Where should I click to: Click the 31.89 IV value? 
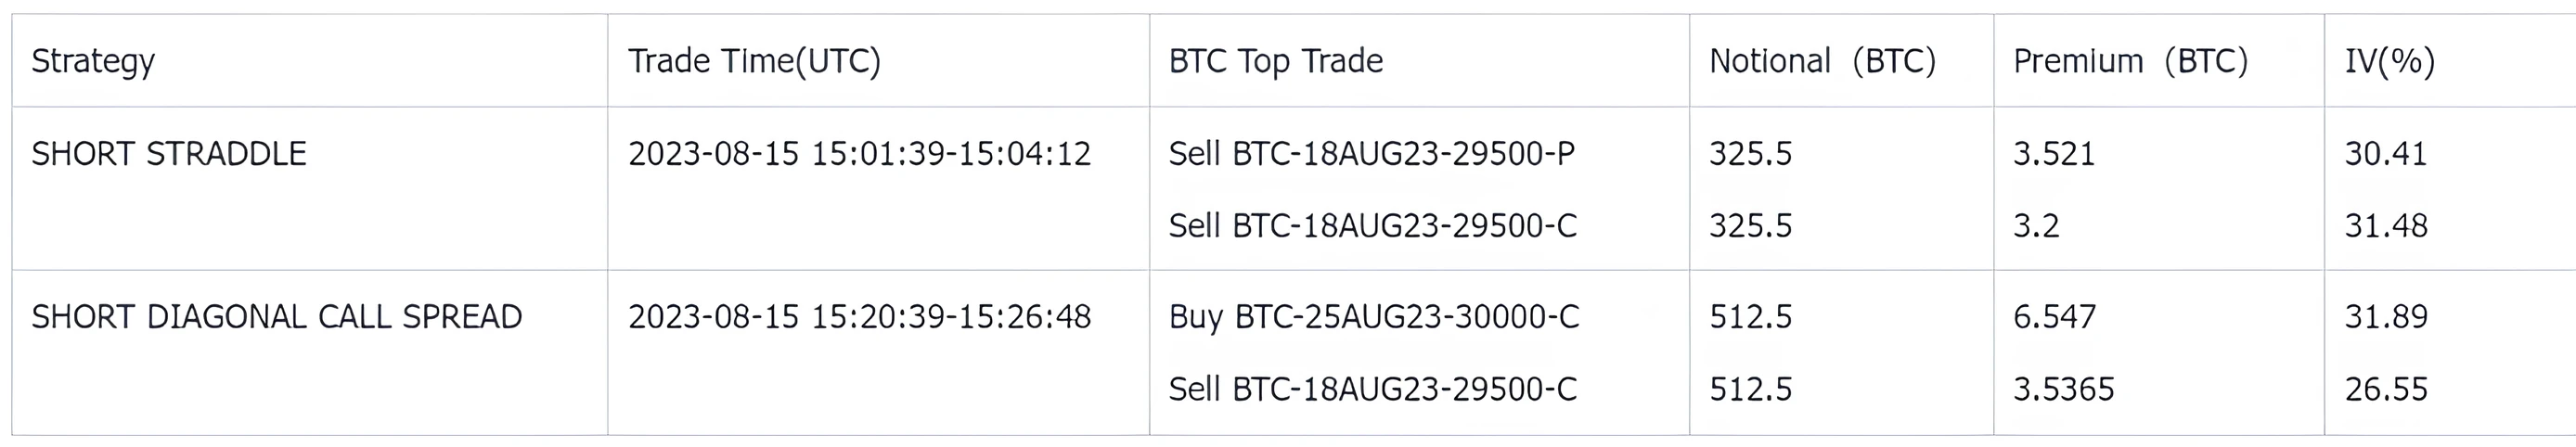(2386, 317)
